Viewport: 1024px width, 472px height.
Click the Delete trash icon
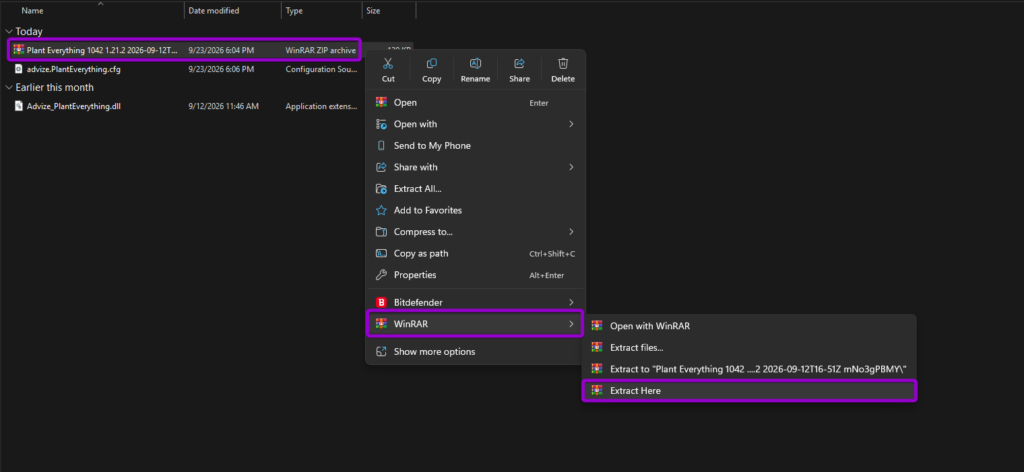point(563,63)
